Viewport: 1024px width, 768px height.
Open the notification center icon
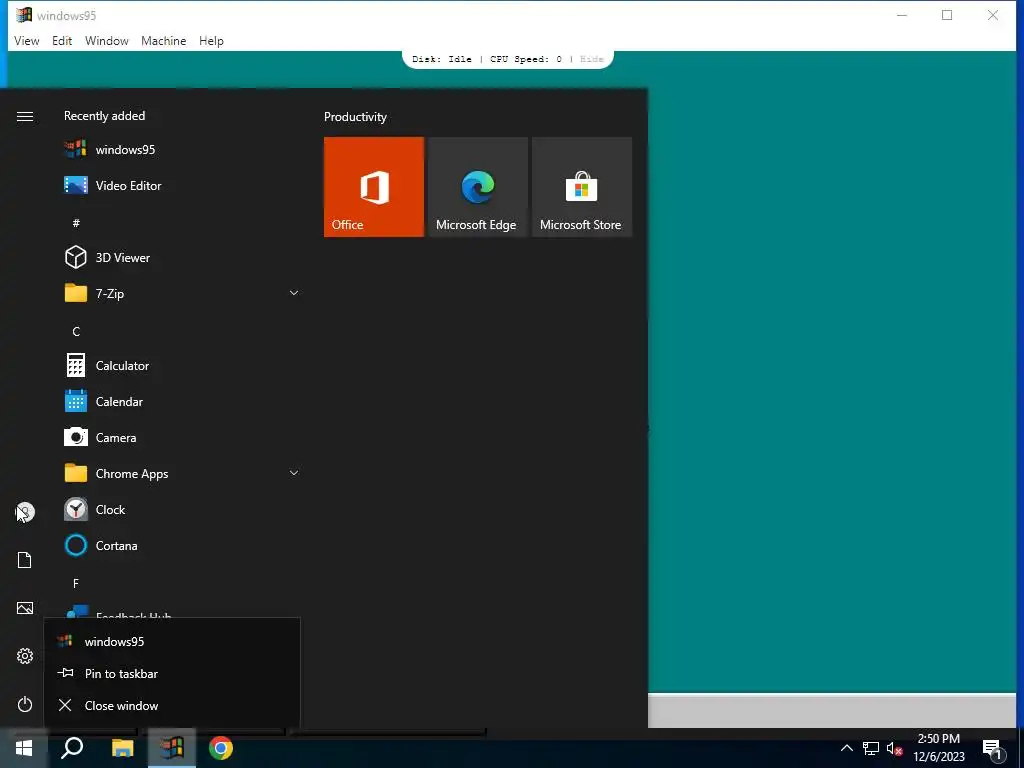993,750
